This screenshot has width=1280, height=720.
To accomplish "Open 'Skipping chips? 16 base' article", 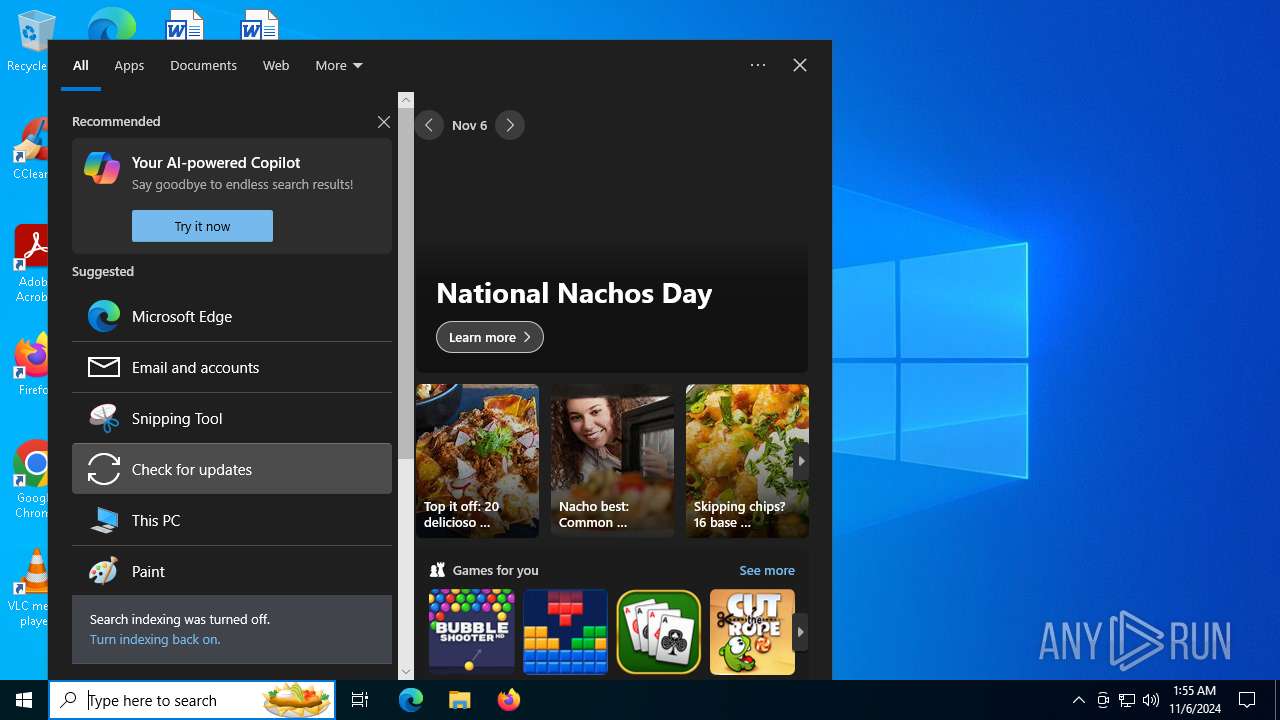I will (x=747, y=461).
